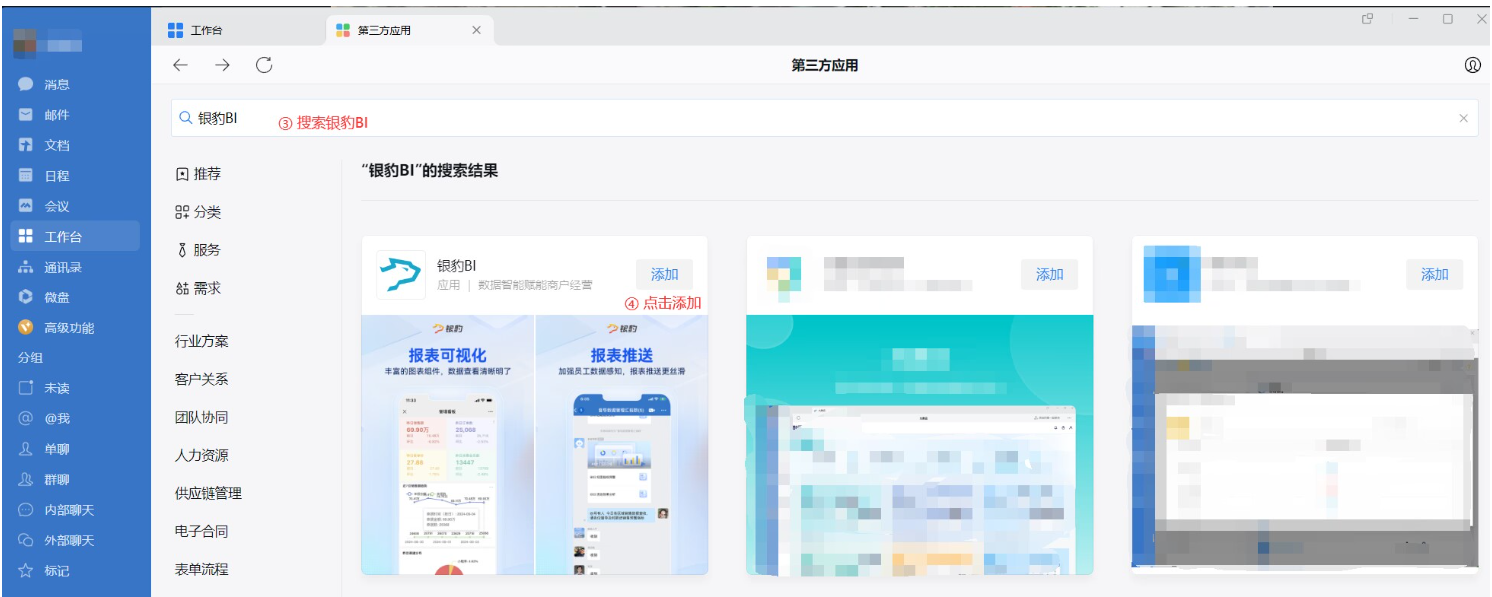Add the 银豹BI app
1492x597 pixels.
pos(664,271)
